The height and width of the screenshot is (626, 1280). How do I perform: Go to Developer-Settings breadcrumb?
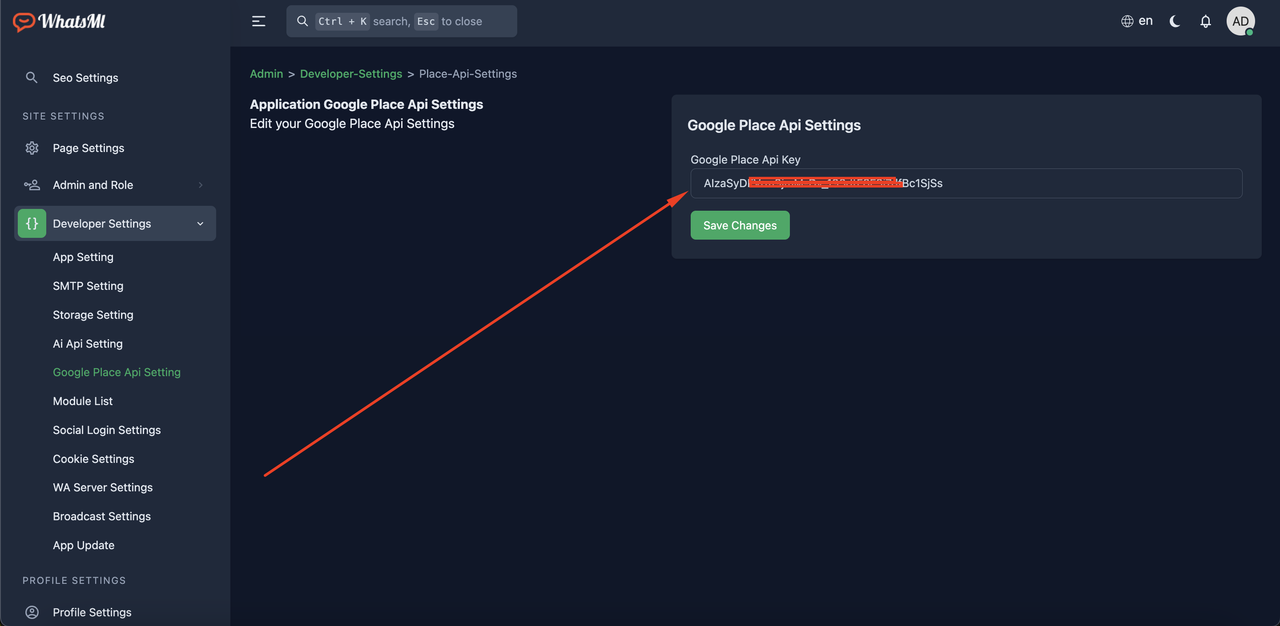pyautogui.click(x=351, y=74)
